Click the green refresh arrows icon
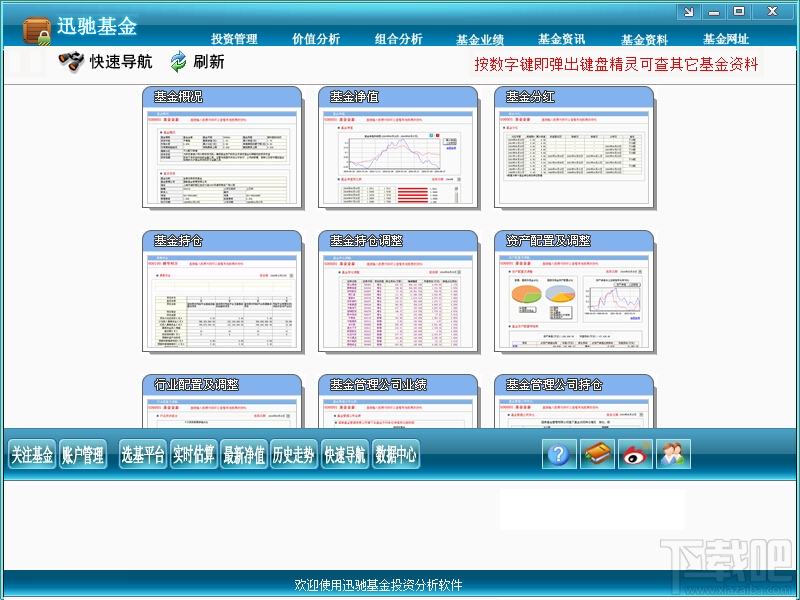 tap(178, 62)
